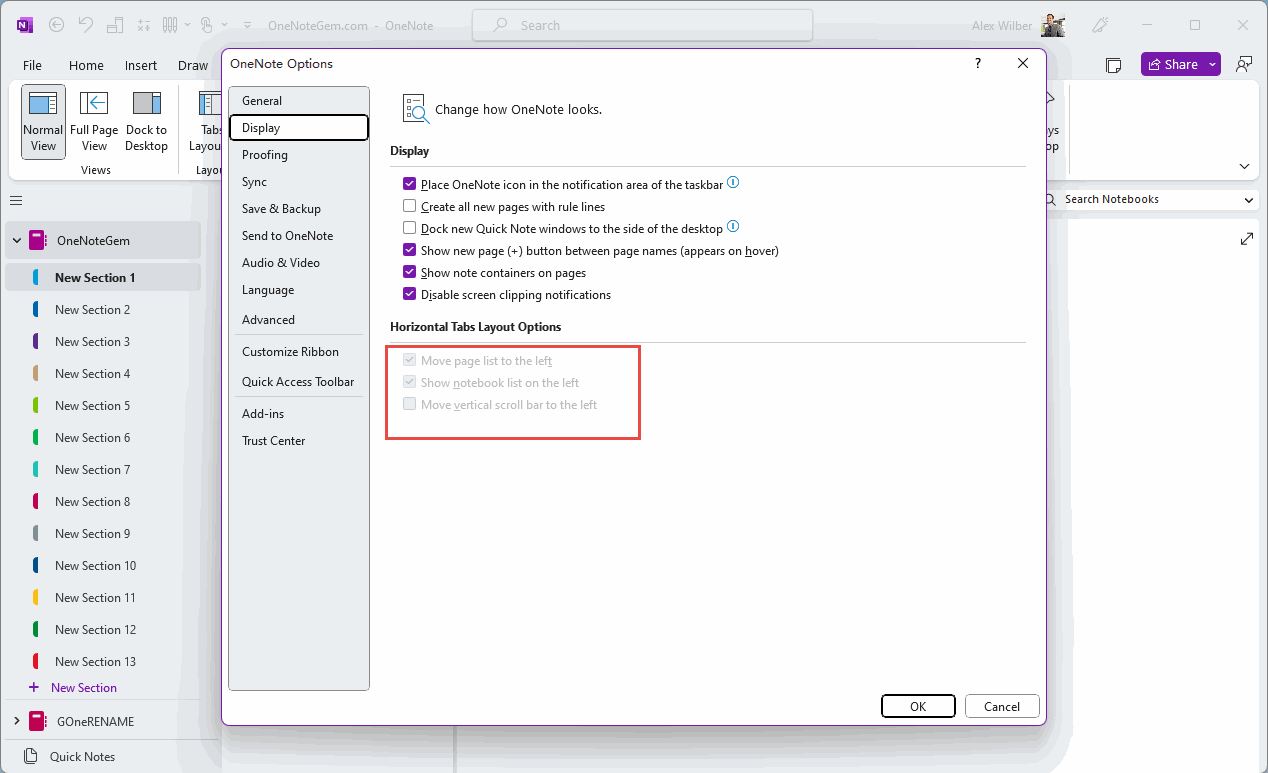This screenshot has height=773, width=1268.
Task: Click Move vertical scroll bar to left checkbox
Action: (409, 404)
